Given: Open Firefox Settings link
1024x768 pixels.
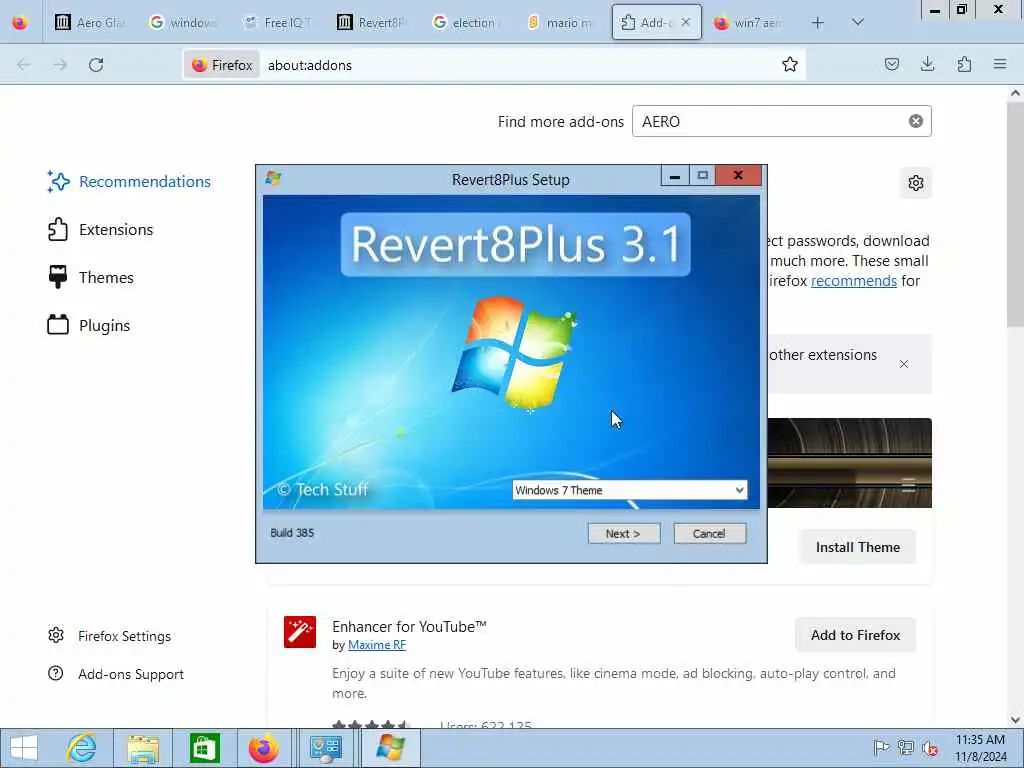Looking at the screenshot, I should coord(109,636).
